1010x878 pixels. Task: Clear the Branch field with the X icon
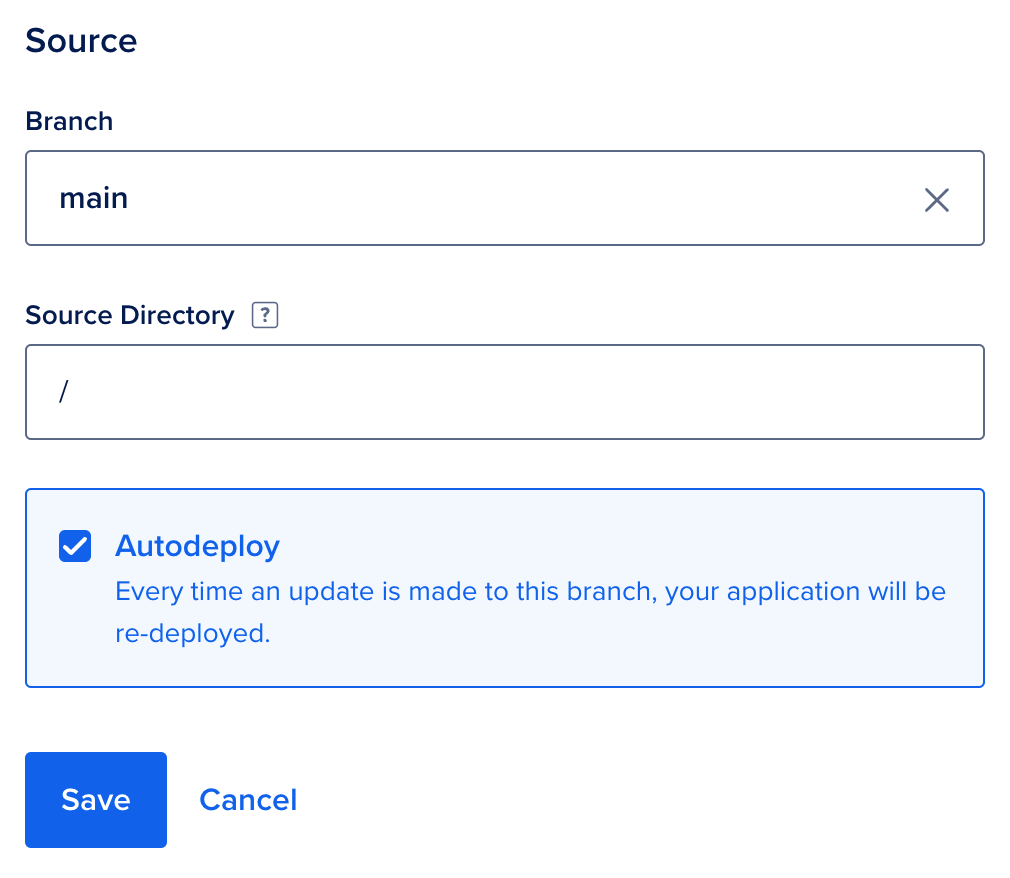pyautogui.click(x=936, y=200)
